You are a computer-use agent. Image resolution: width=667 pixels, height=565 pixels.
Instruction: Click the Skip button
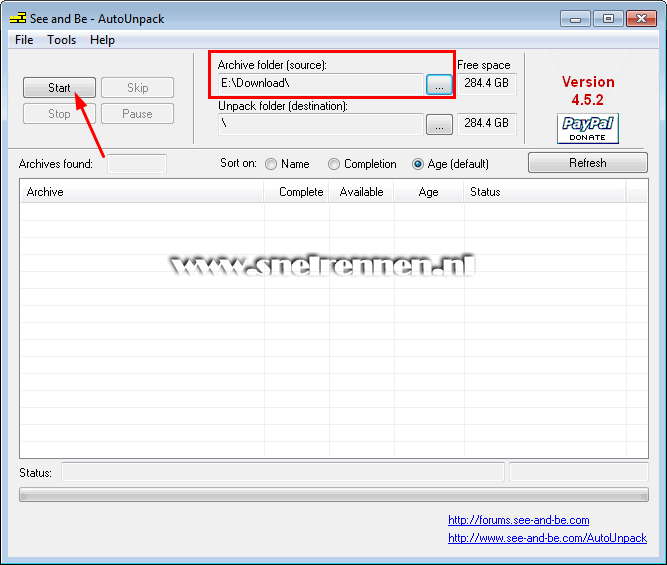click(137, 88)
